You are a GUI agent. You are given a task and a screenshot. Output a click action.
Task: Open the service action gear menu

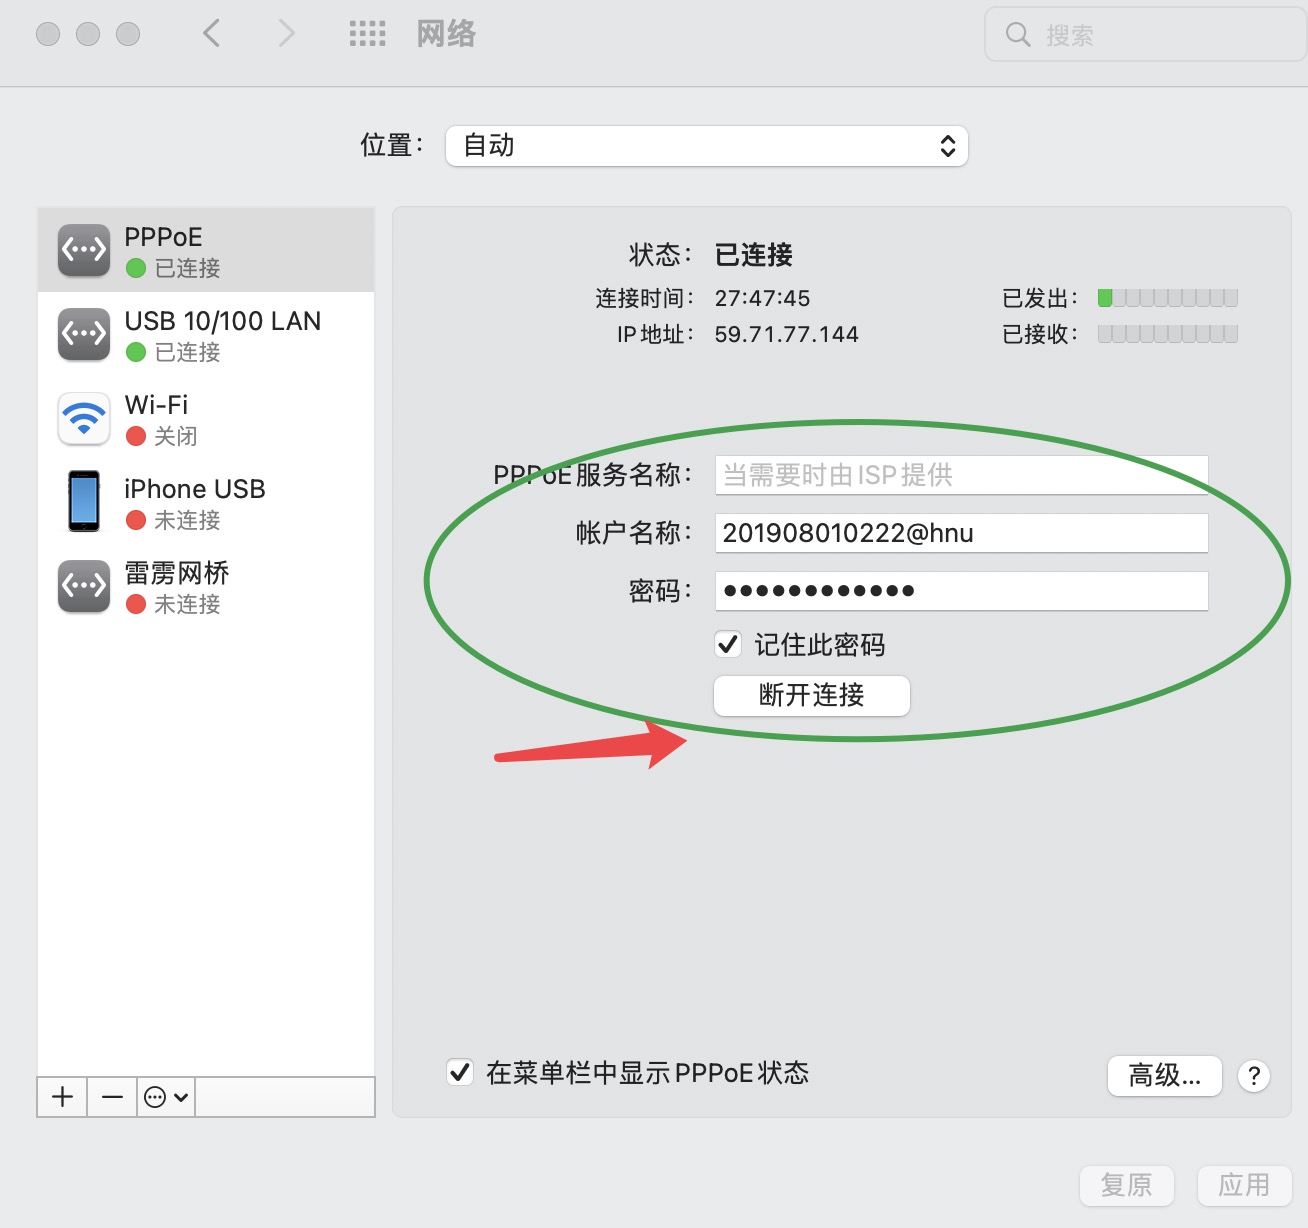166,1097
